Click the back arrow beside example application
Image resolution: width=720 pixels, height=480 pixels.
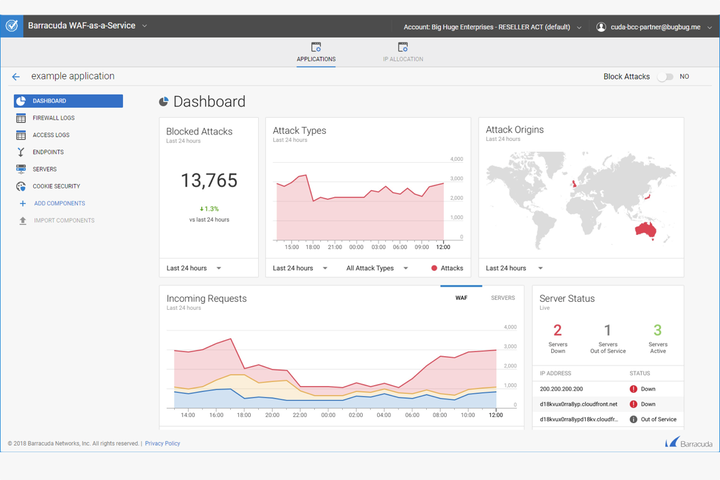(16, 76)
